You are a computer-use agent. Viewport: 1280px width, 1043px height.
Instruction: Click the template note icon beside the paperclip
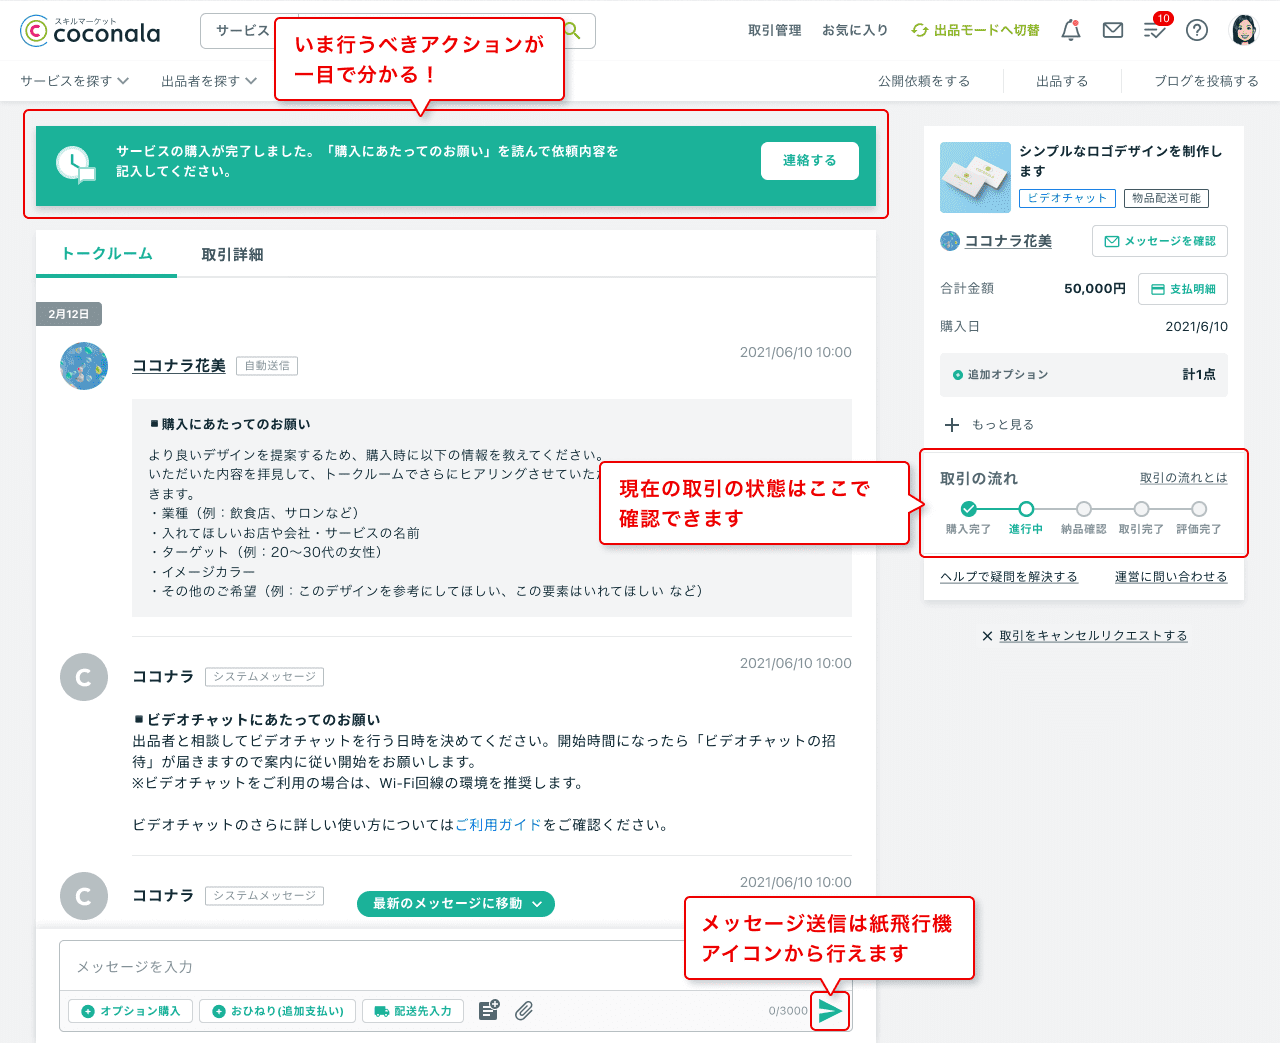[x=488, y=1011]
